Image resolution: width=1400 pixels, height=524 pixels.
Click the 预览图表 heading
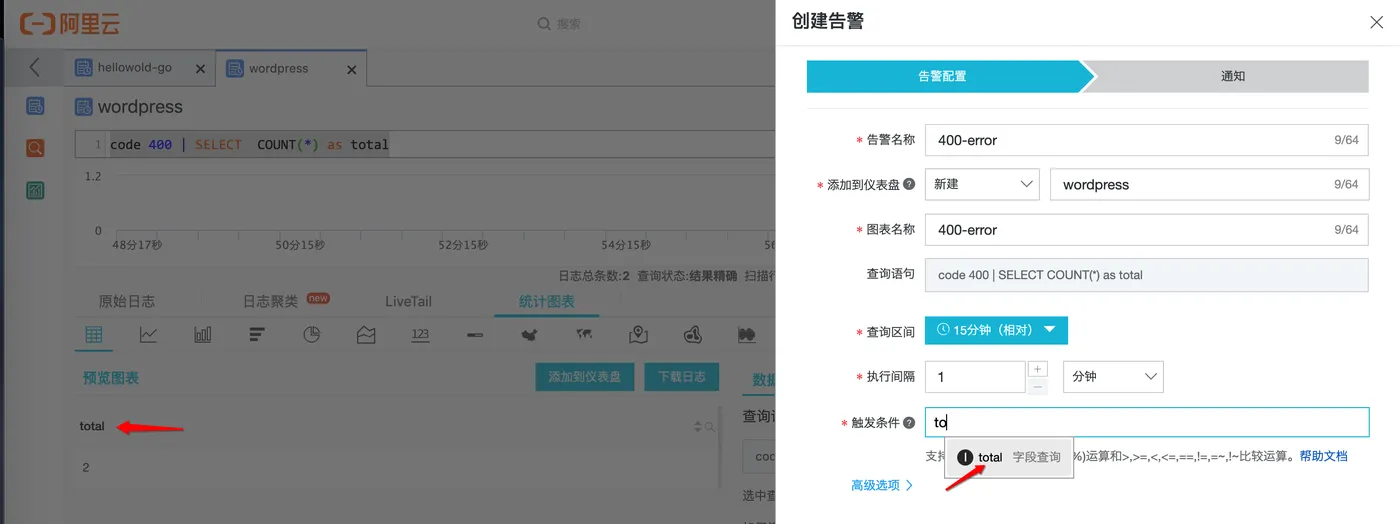(x=111, y=378)
